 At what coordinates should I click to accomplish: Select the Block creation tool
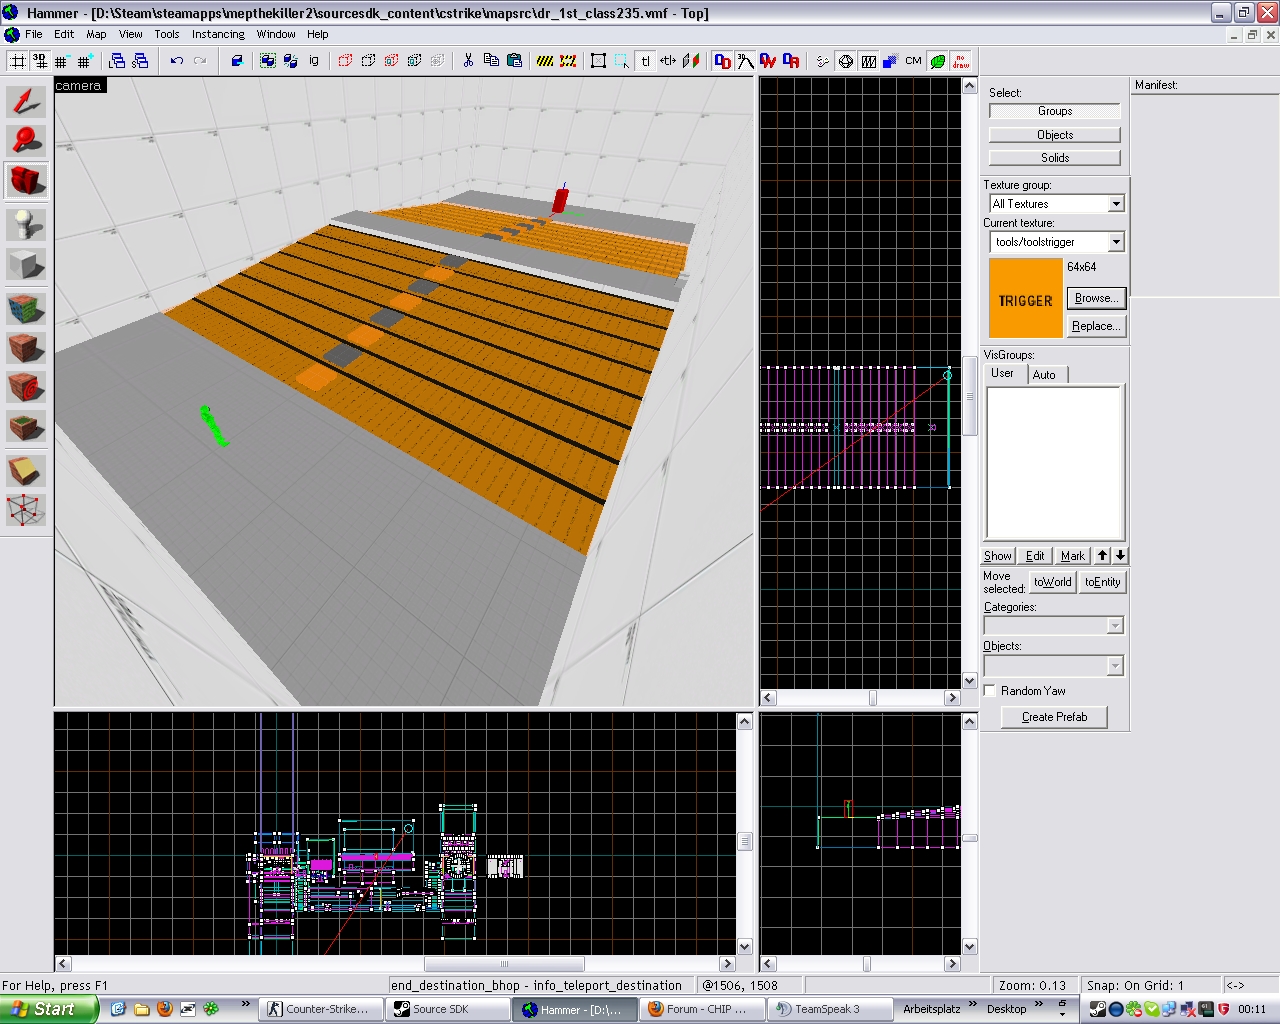[x=26, y=265]
